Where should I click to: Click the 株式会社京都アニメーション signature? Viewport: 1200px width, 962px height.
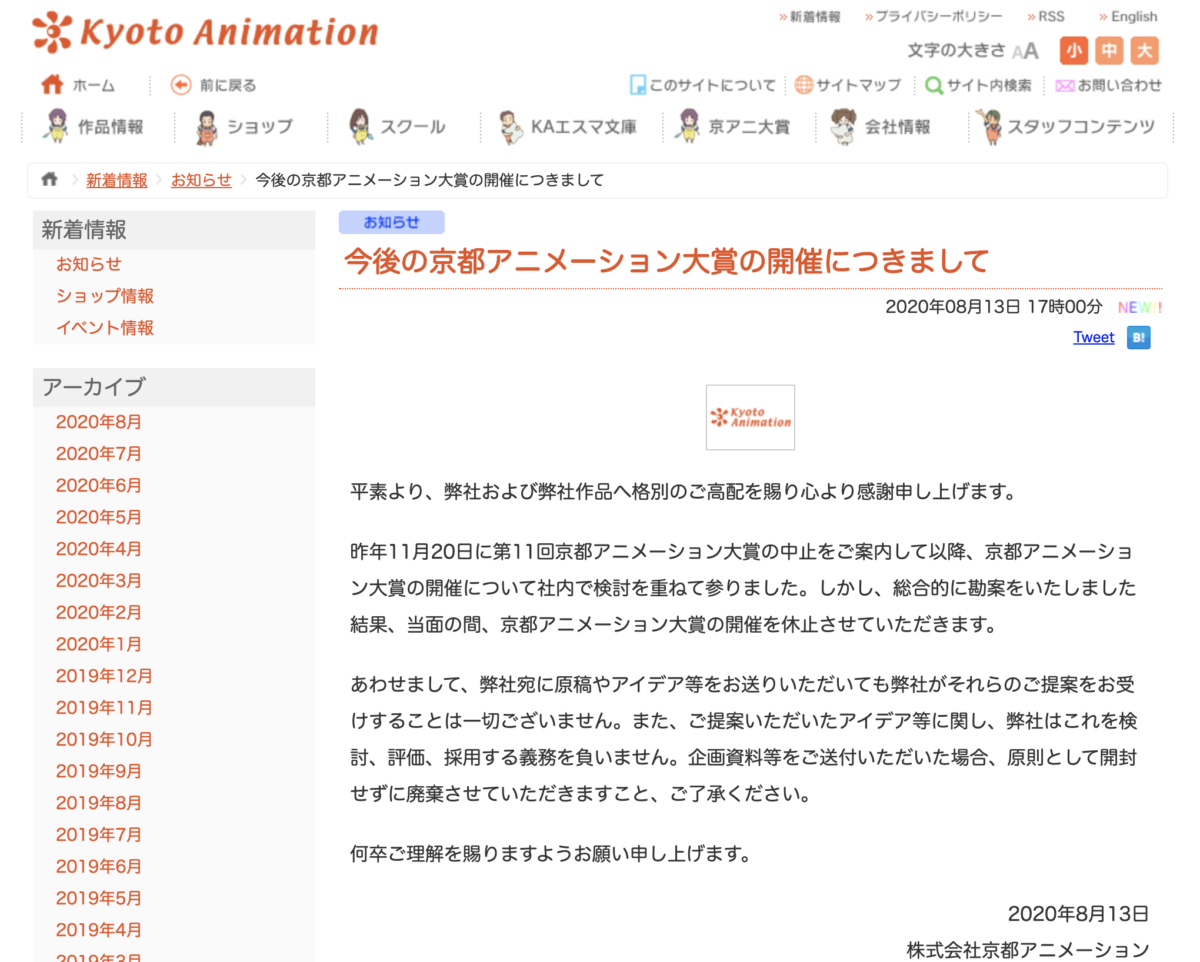tap(1028, 949)
